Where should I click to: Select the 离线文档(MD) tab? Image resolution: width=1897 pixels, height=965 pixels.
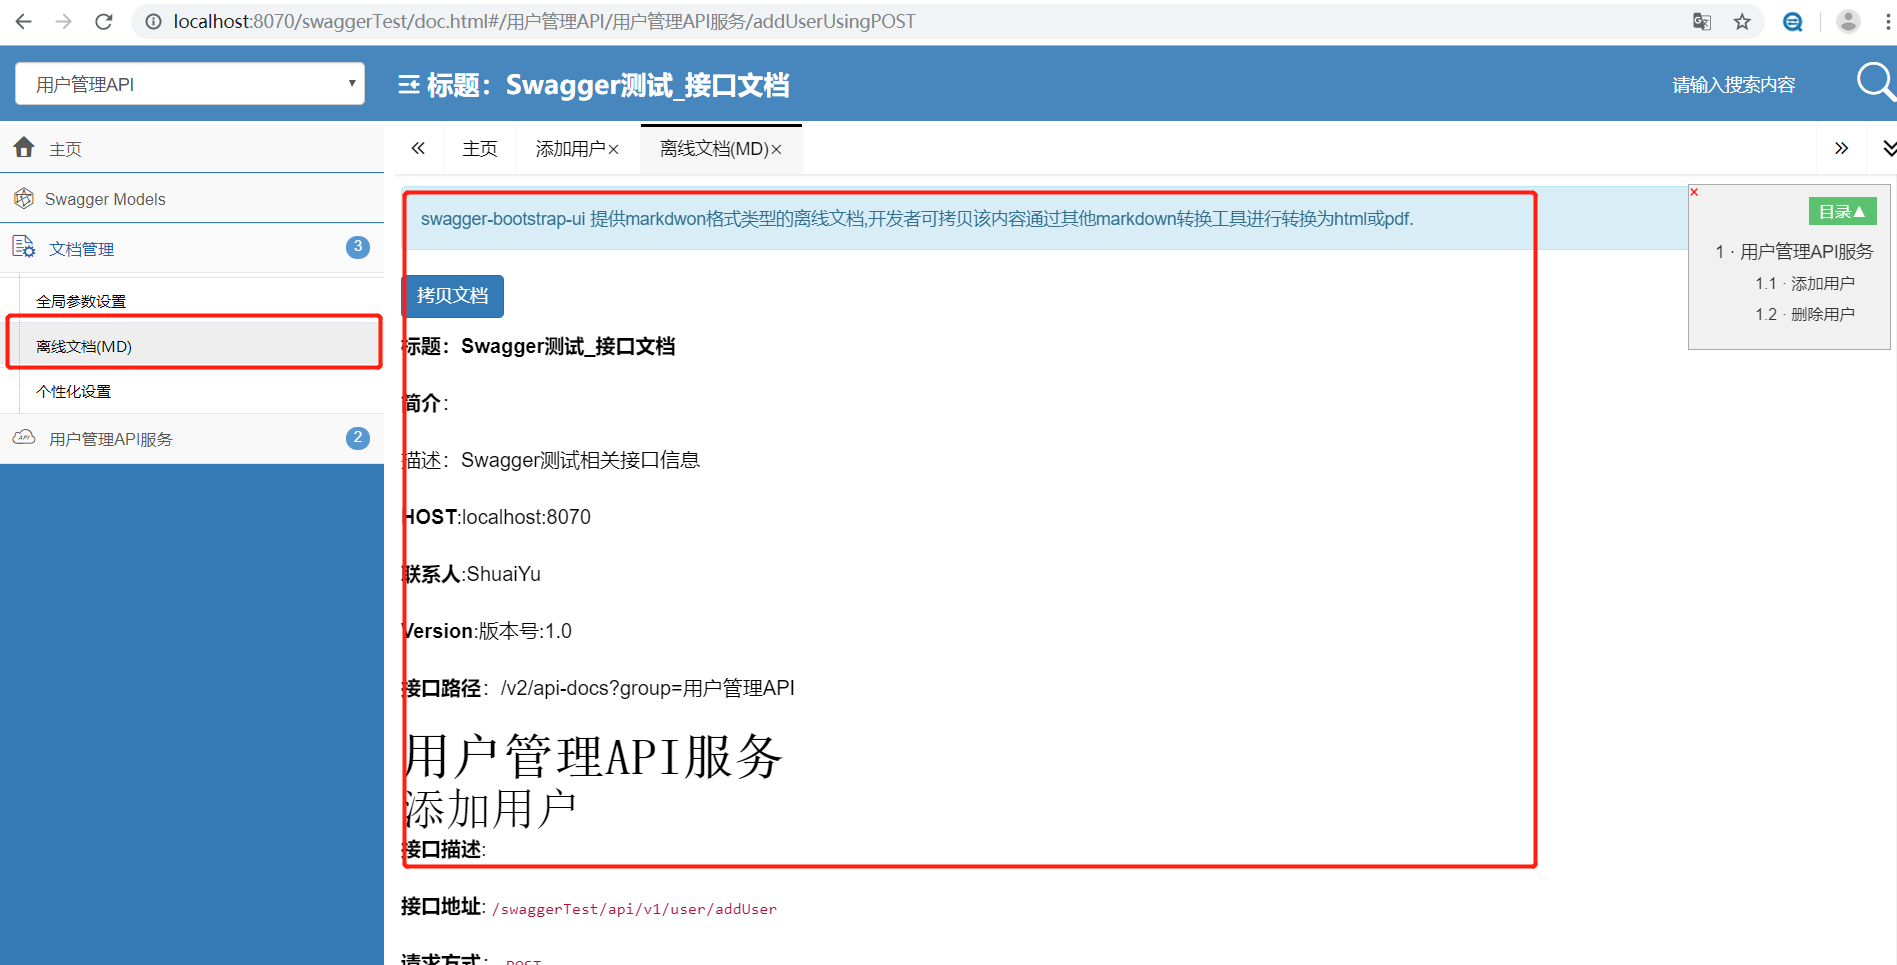click(721, 149)
